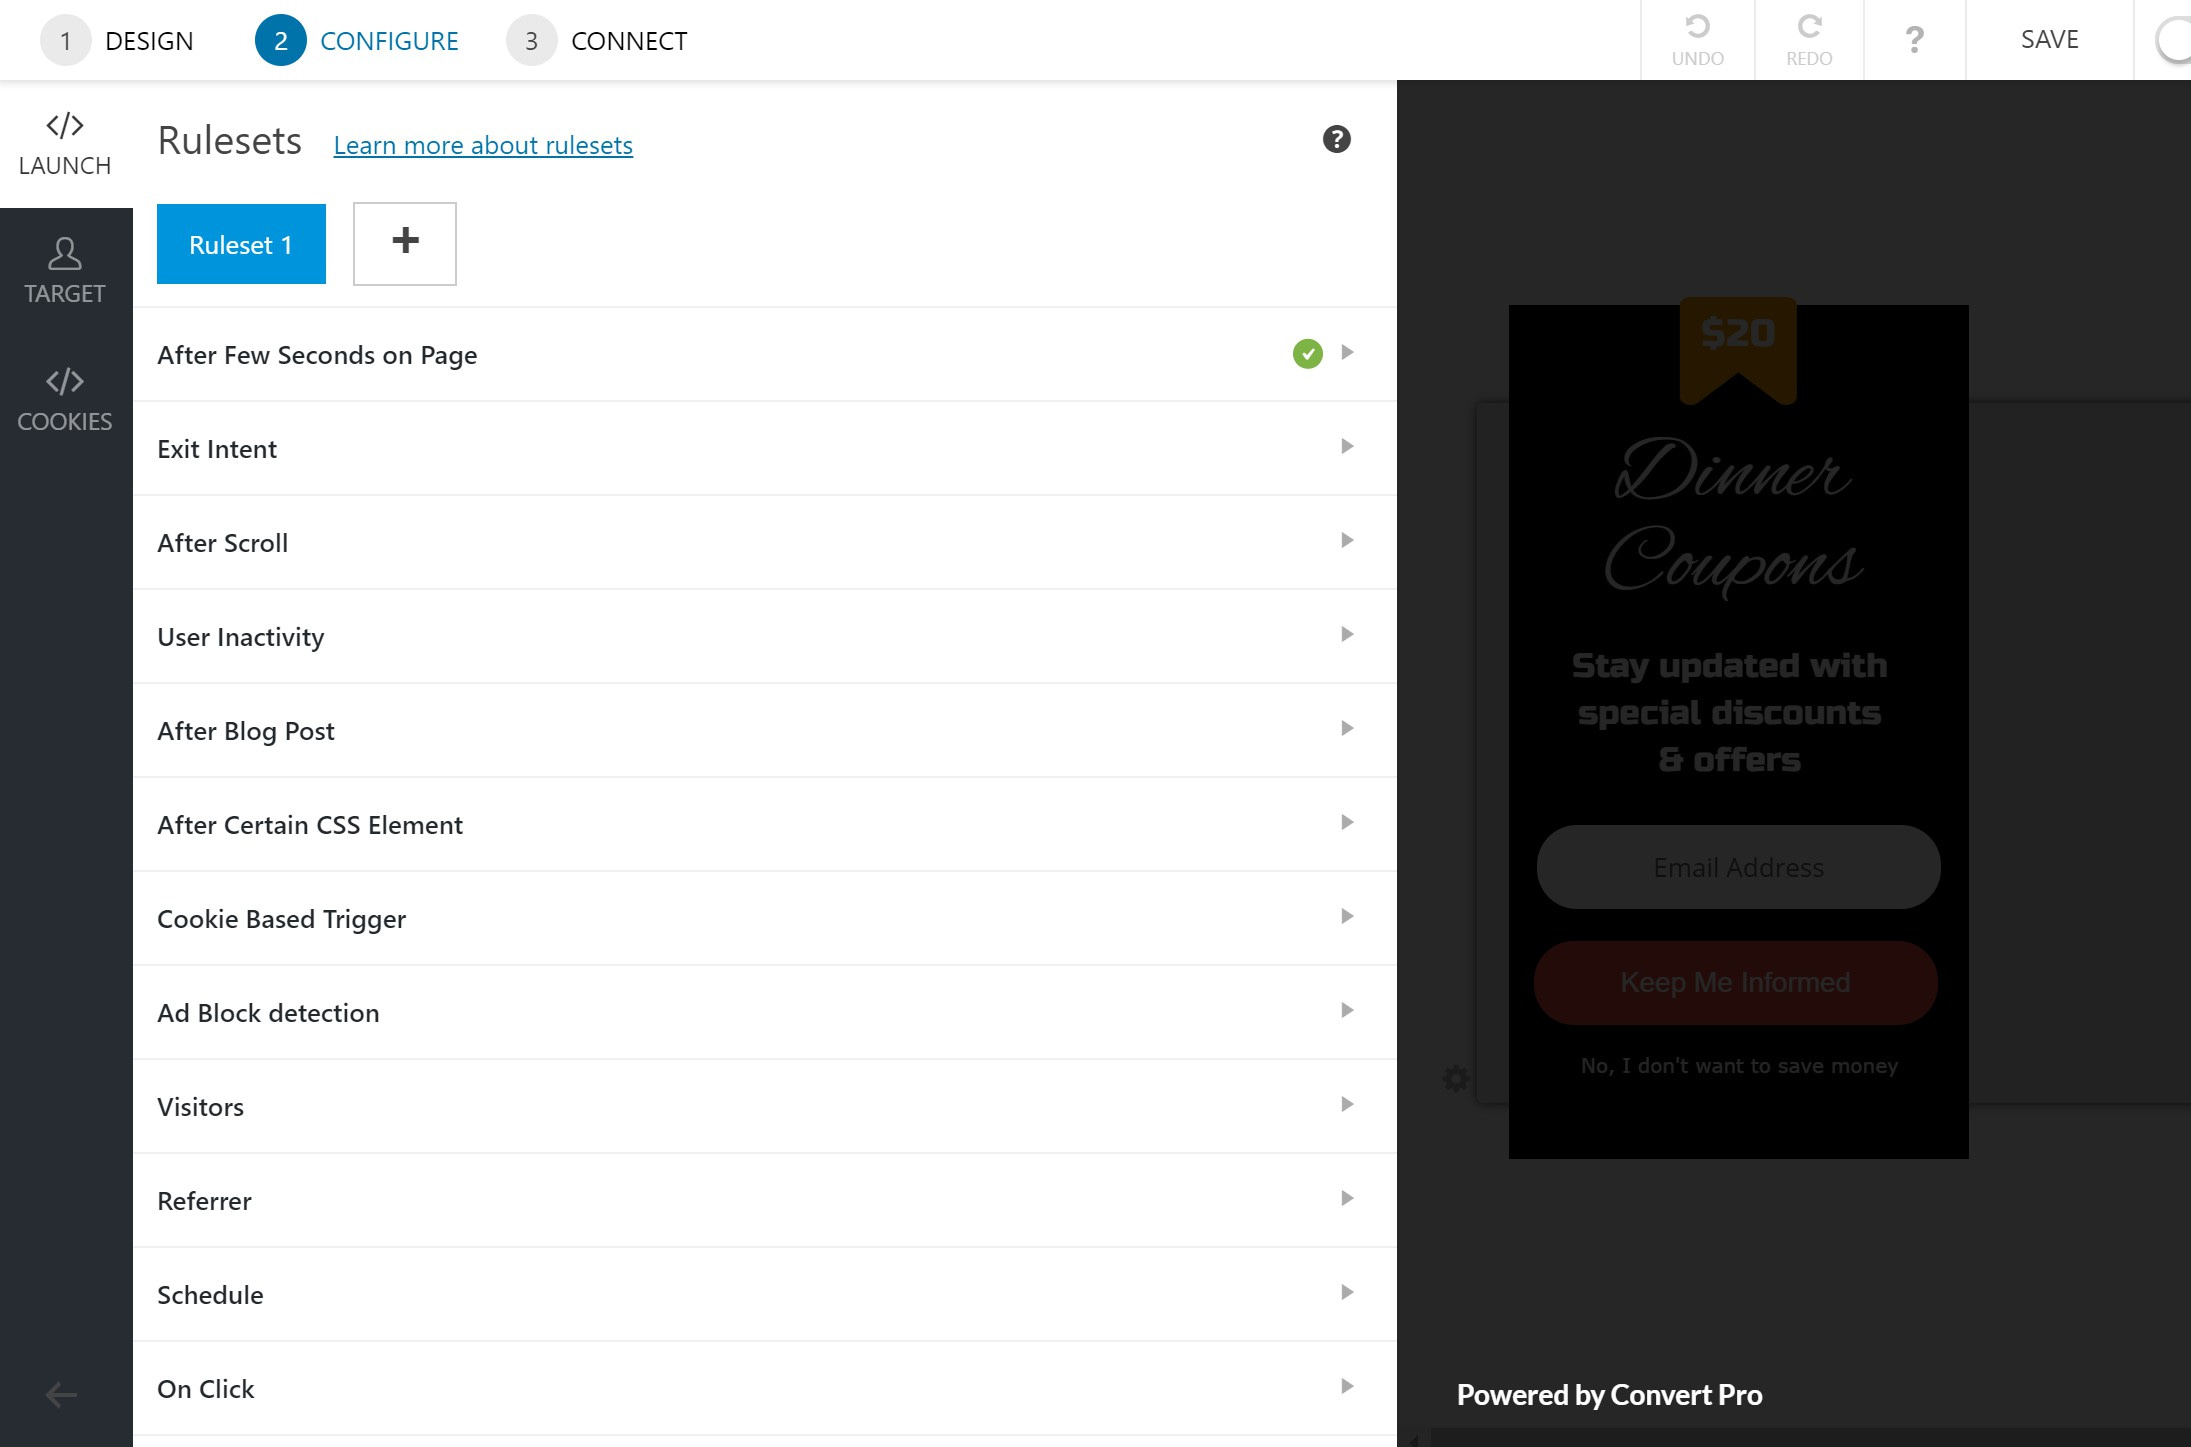Expand the After Scroll rule
The image size is (2191, 1447).
[1348, 541]
